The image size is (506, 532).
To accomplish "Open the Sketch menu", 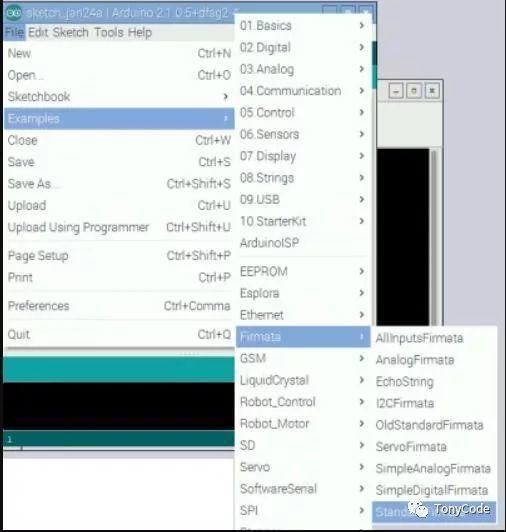I will point(71,33).
